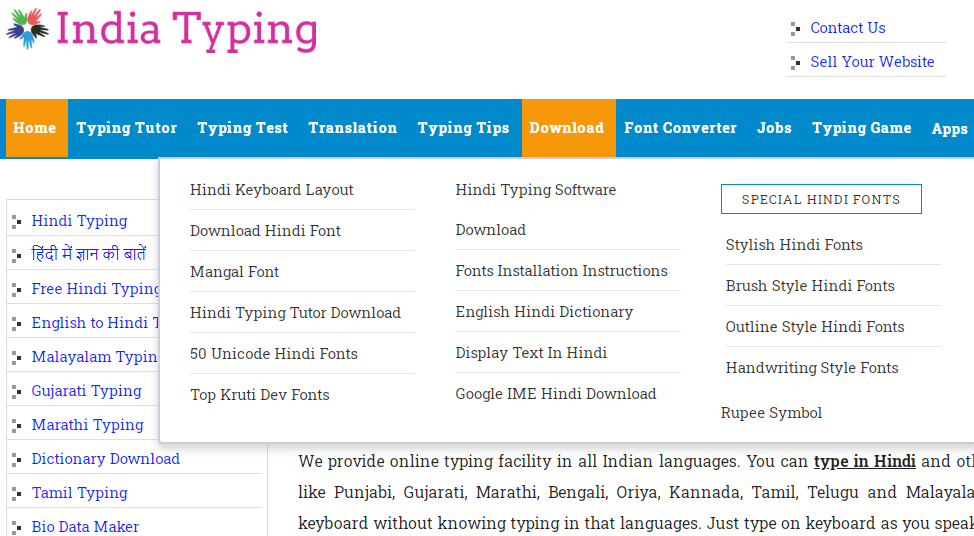Open Hindi Typing Tutor Download
The height and width of the screenshot is (536, 974).
pos(295,313)
